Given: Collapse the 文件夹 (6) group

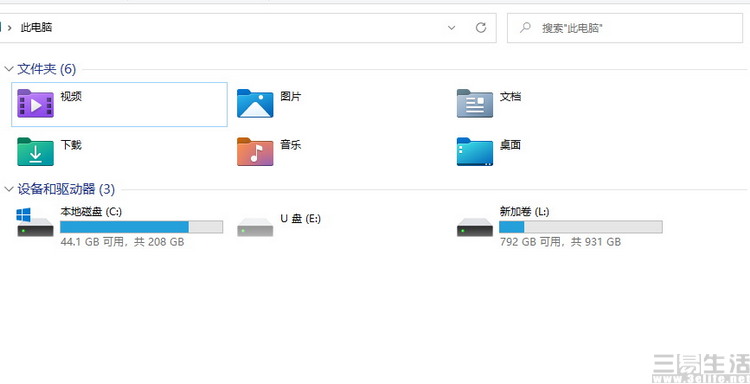Looking at the screenshot, I should (9, 69).
